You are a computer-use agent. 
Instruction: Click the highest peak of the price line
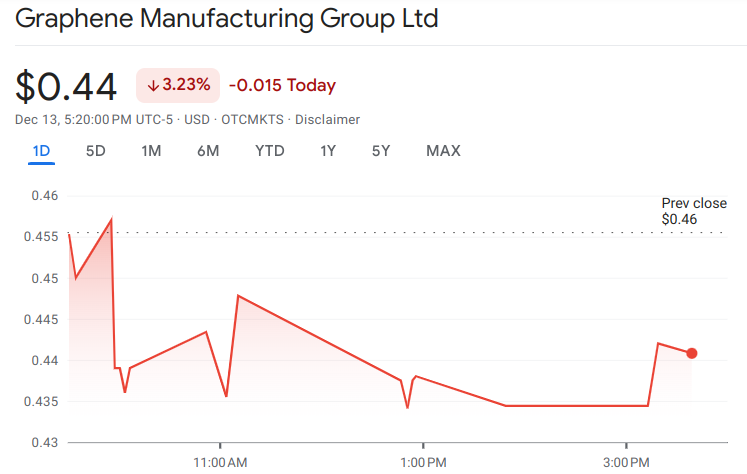coord(111,219)
